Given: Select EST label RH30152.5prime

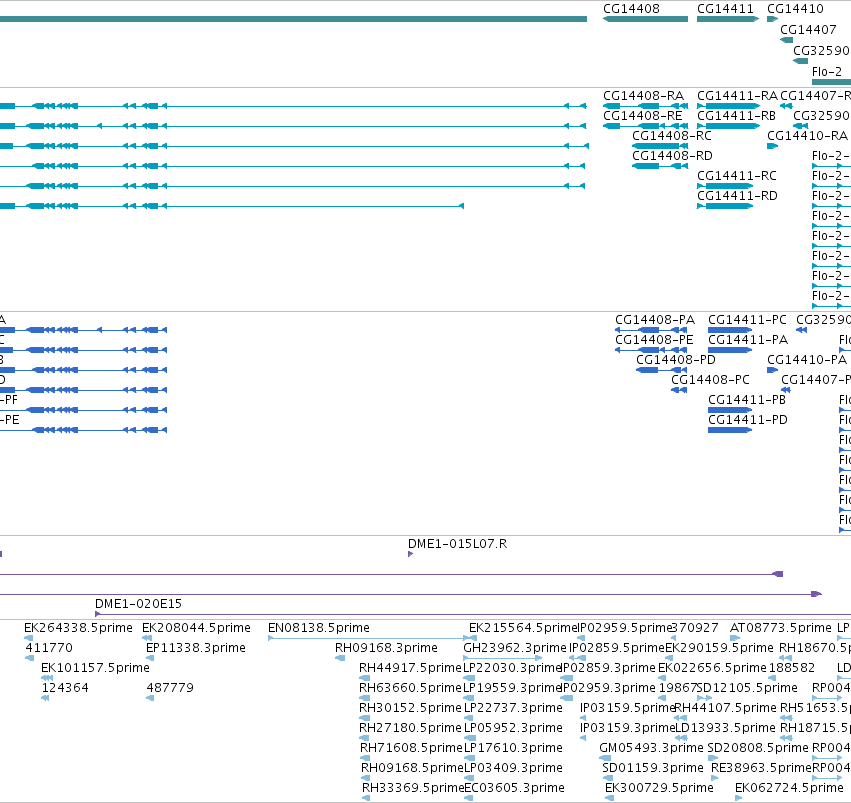Looking at the screenshot, I should tap(410, 708).
